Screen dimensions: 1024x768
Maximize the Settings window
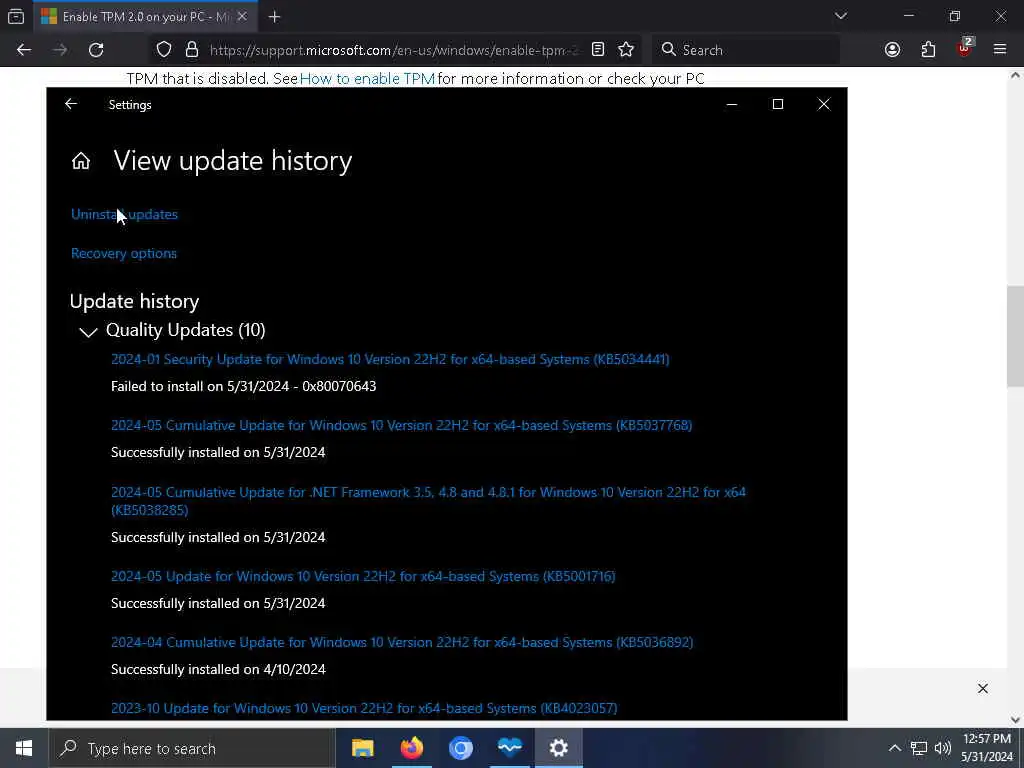[x=777, y=104]
